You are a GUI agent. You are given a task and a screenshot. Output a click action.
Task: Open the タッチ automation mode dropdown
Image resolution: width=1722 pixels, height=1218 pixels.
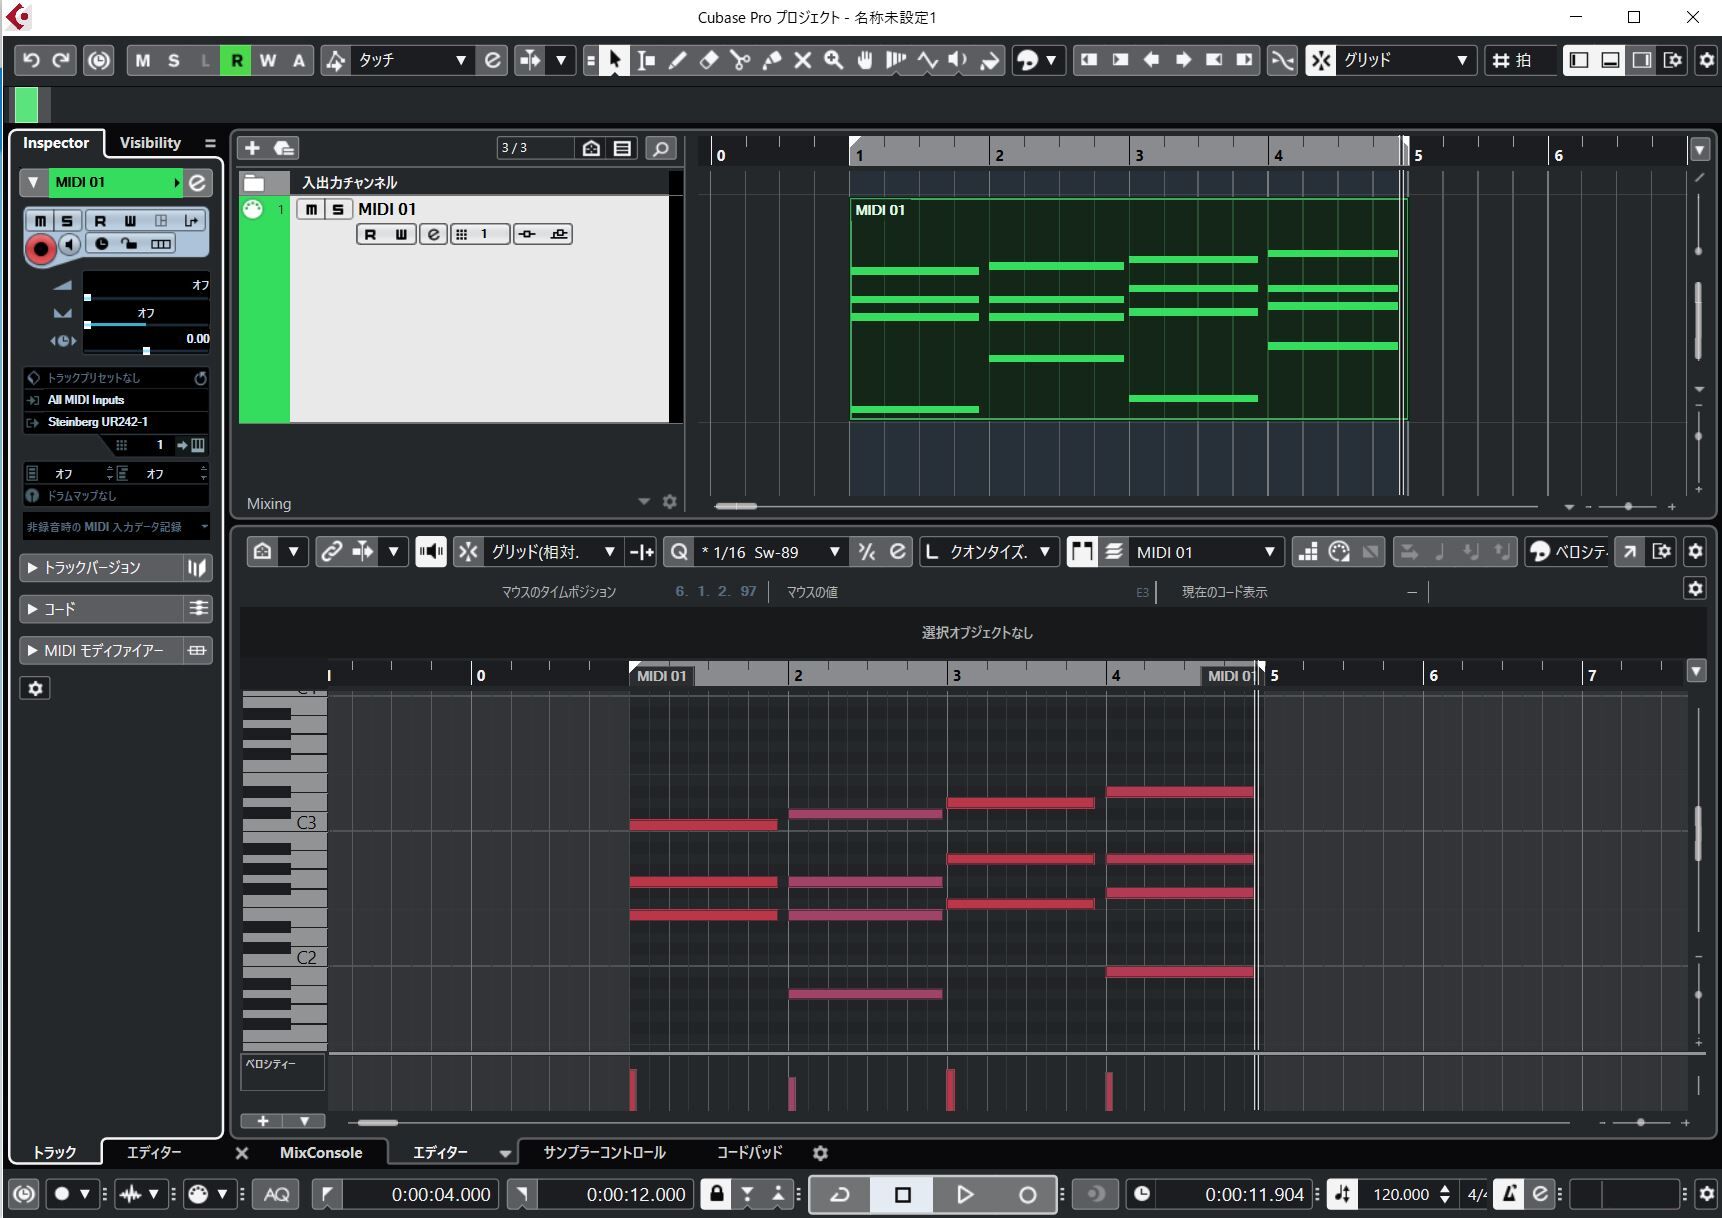click(410, 60)
